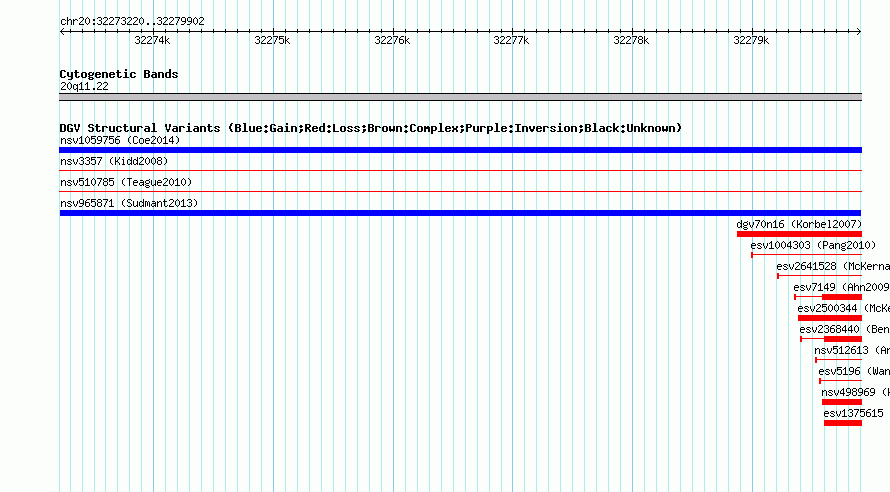Open variant esv1375615 label

tap(853, 413)
